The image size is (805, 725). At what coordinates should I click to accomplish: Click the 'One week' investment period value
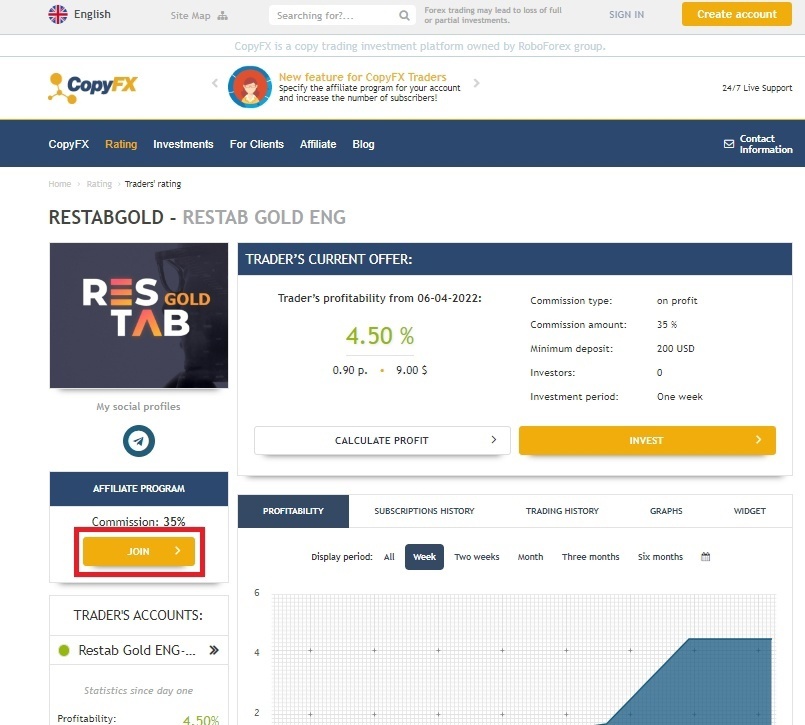tap(680, 396)
